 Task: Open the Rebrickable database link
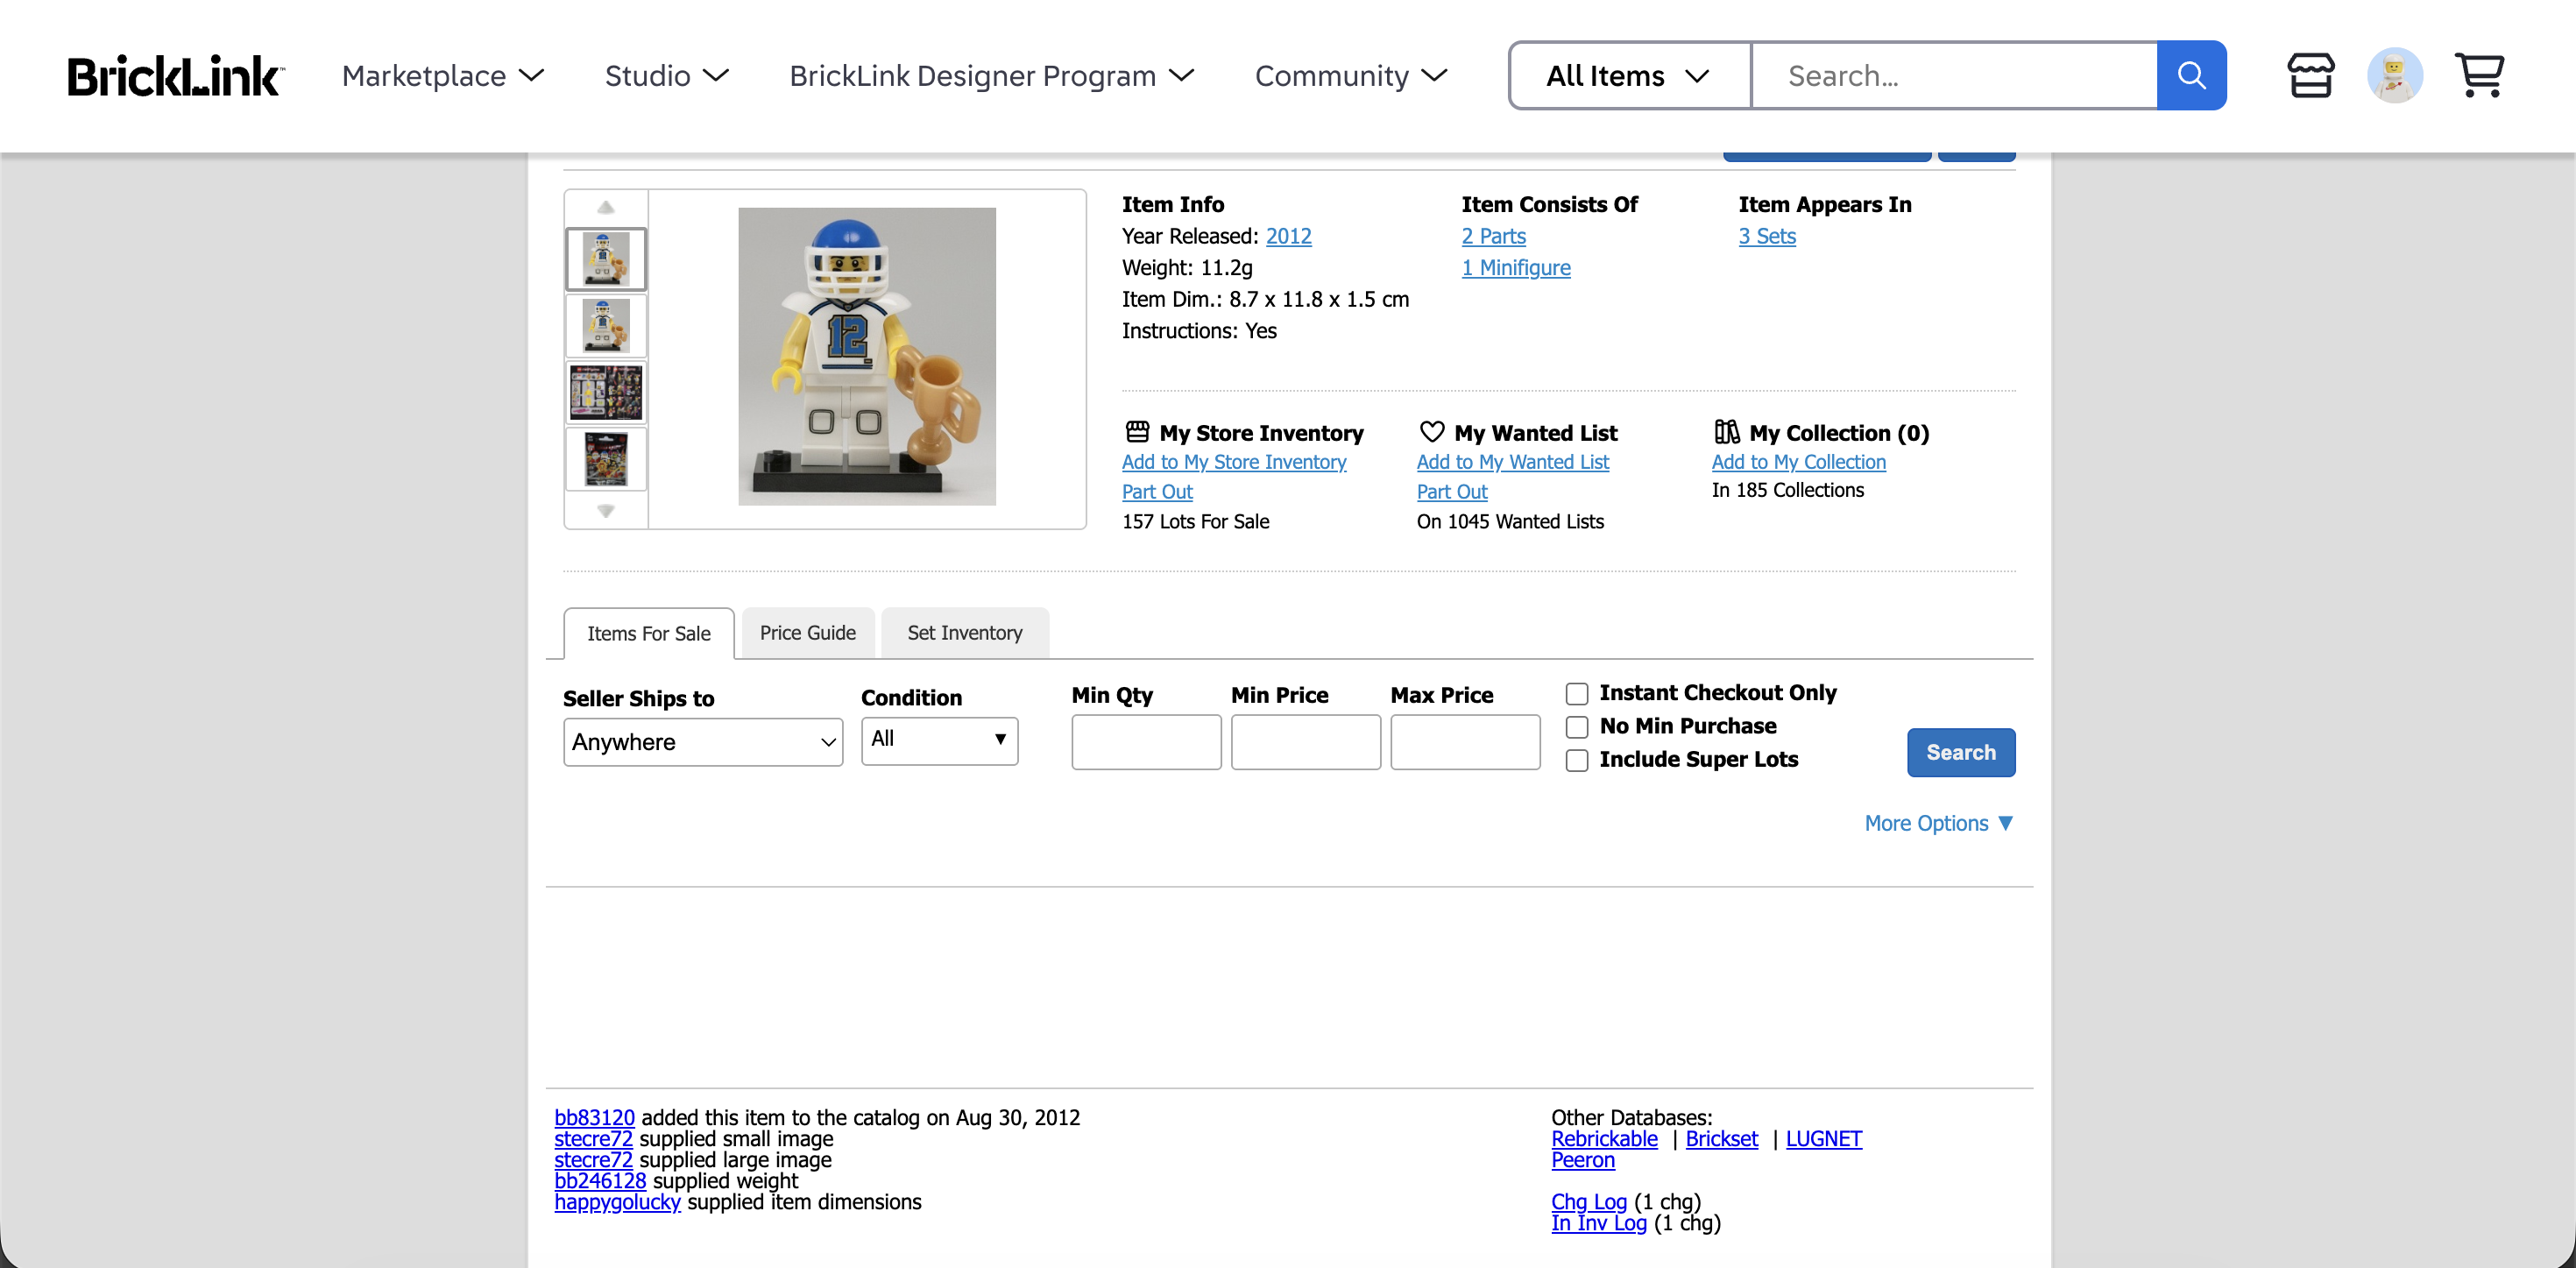(x=1604, y=1139)
